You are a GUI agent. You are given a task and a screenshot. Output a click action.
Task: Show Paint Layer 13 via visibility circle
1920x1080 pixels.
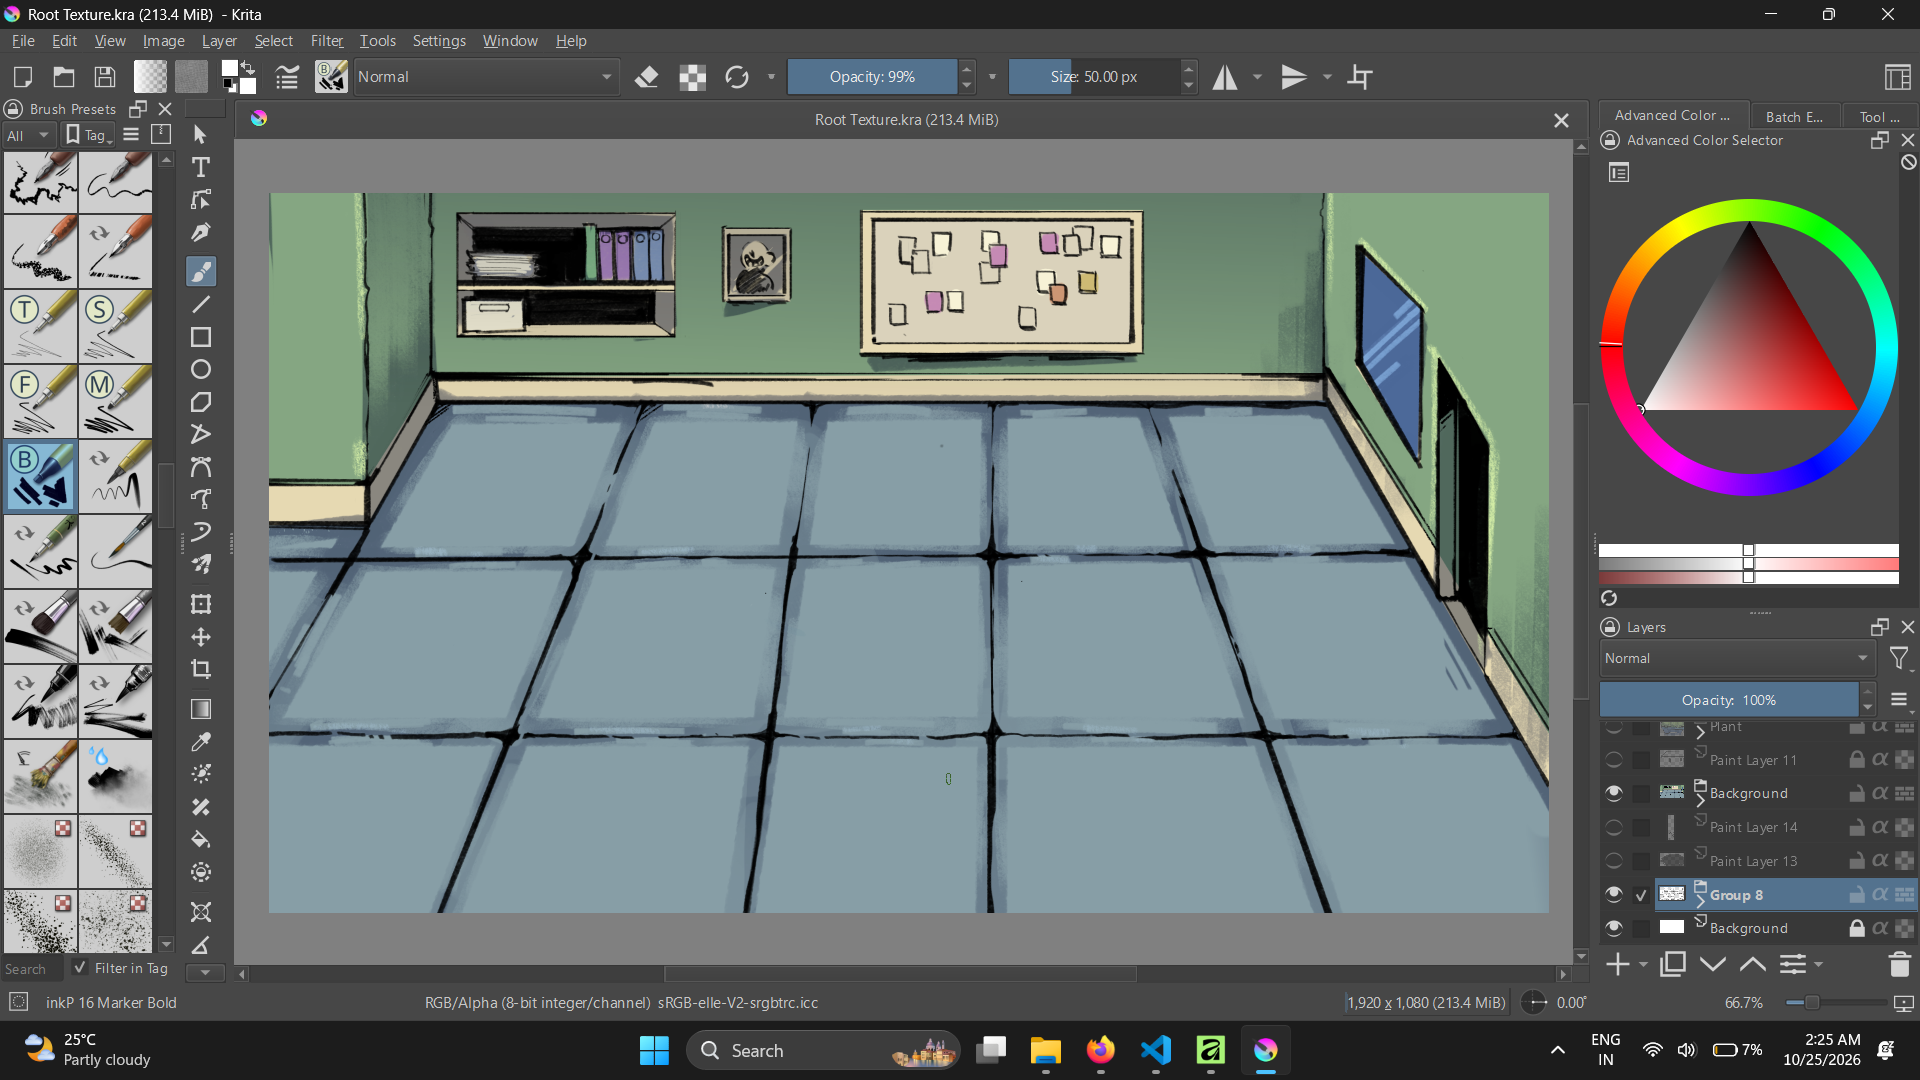pos(1613,861)
